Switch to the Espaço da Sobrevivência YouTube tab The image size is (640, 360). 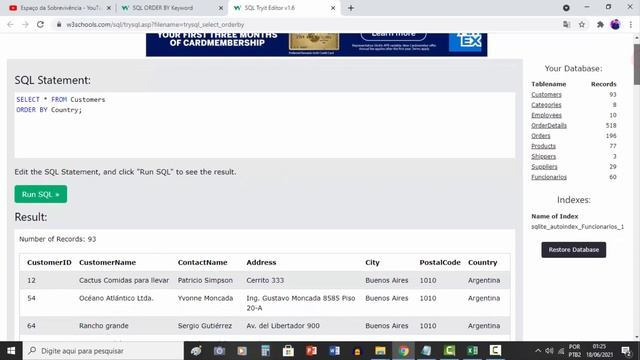(x=60, y=8)
